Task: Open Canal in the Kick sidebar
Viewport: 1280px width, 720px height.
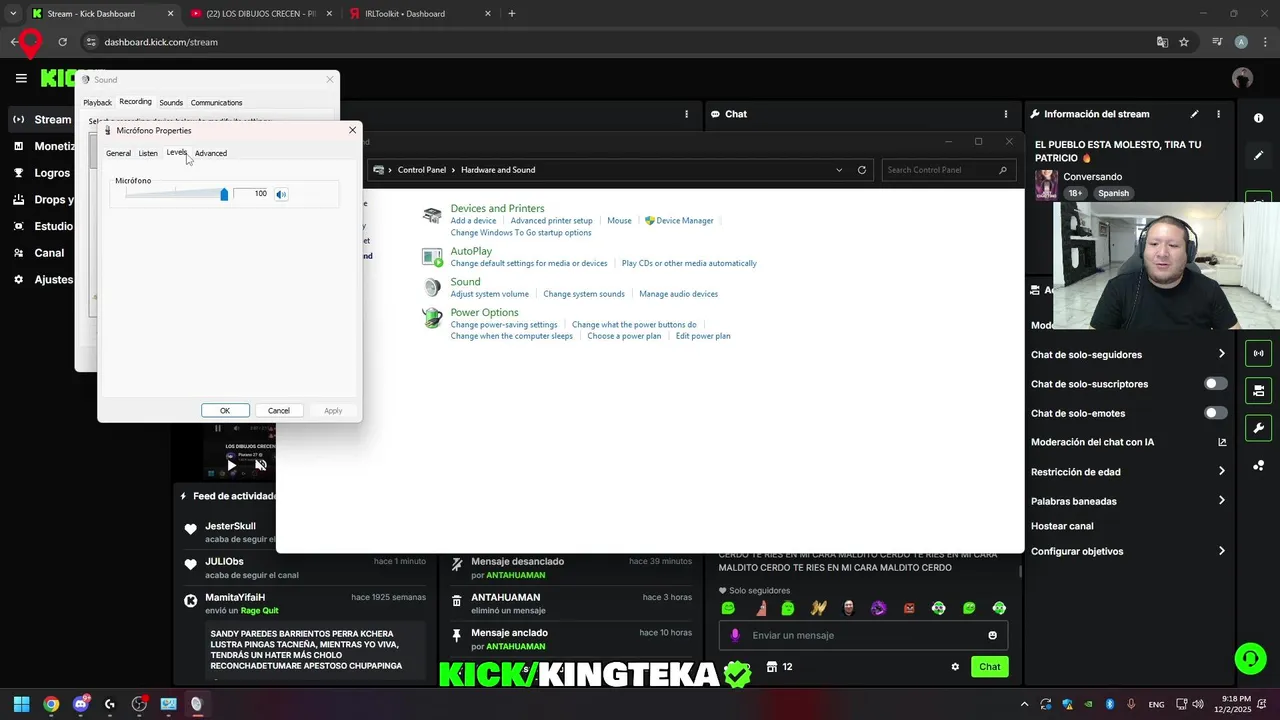Action: click(40, 253)
